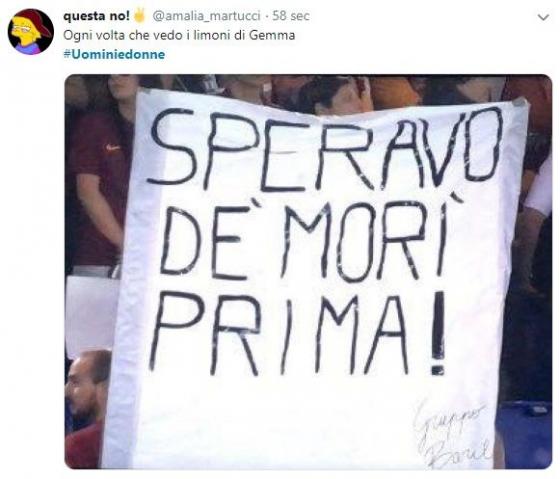The image size is (560, 479).
Task: Click the cartoon profile avatar picture
Action: coord(31,31)
